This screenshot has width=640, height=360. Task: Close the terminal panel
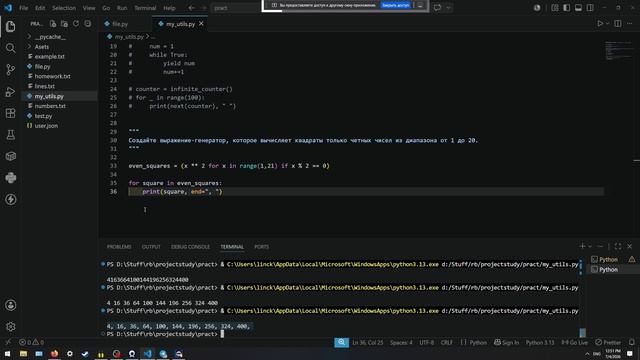pyautogui.click(x=630, y=246)
